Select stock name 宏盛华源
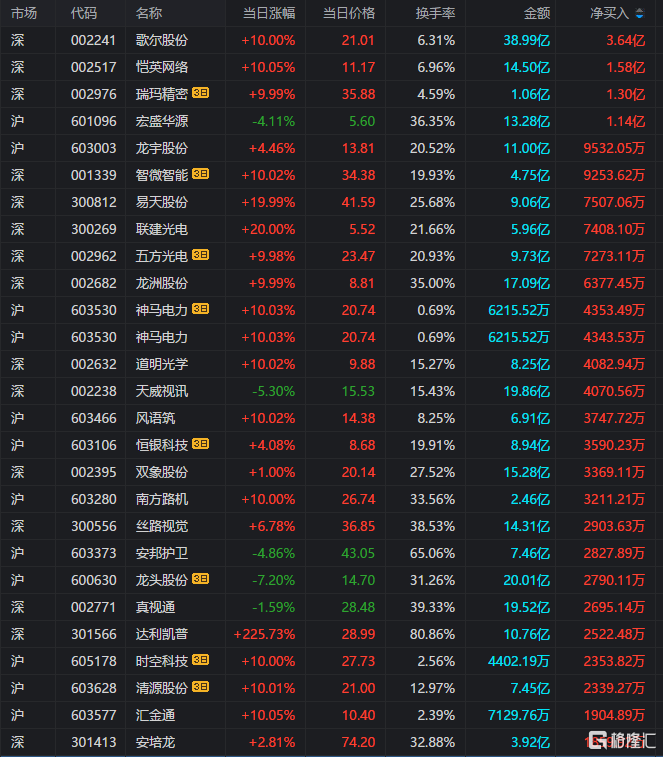Image resolution: width=663 pixels, height=757 pixels. point(162,121)
